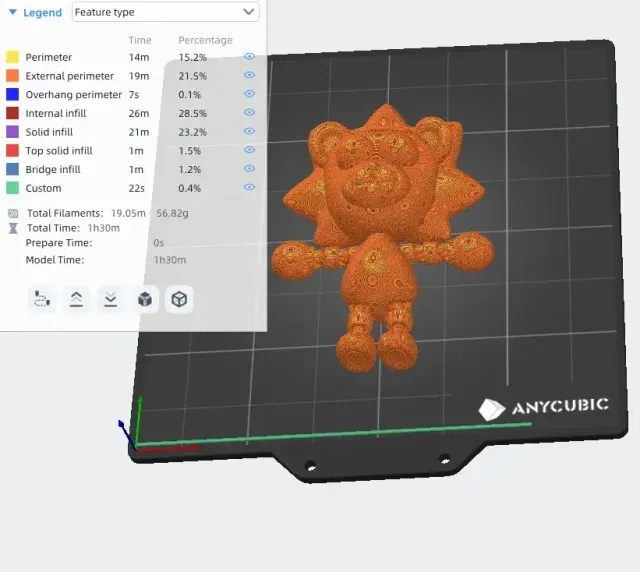640x572 pixels.
Task: Click the dark red Internal infill swatch
Action: click(12, 113)
